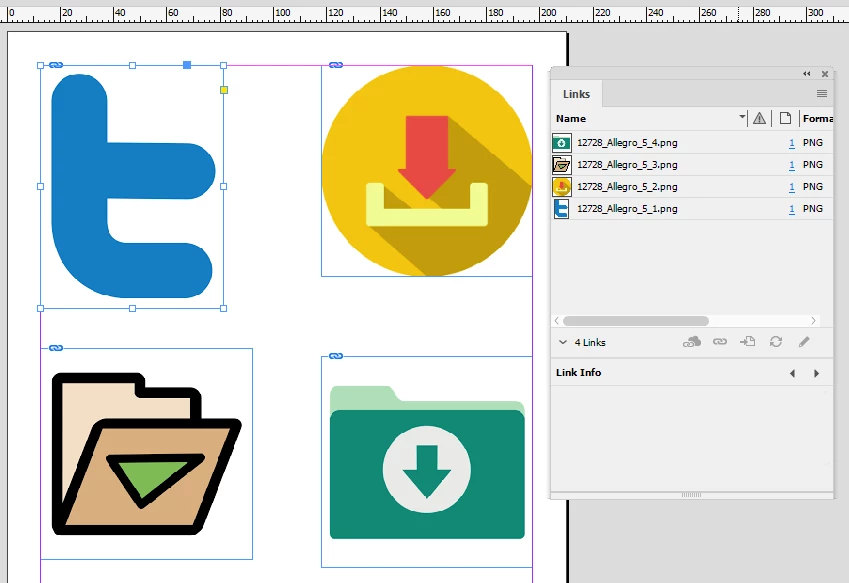849x583 pixels.
Task: Select the open beige folder image
Action: (146, 454)
